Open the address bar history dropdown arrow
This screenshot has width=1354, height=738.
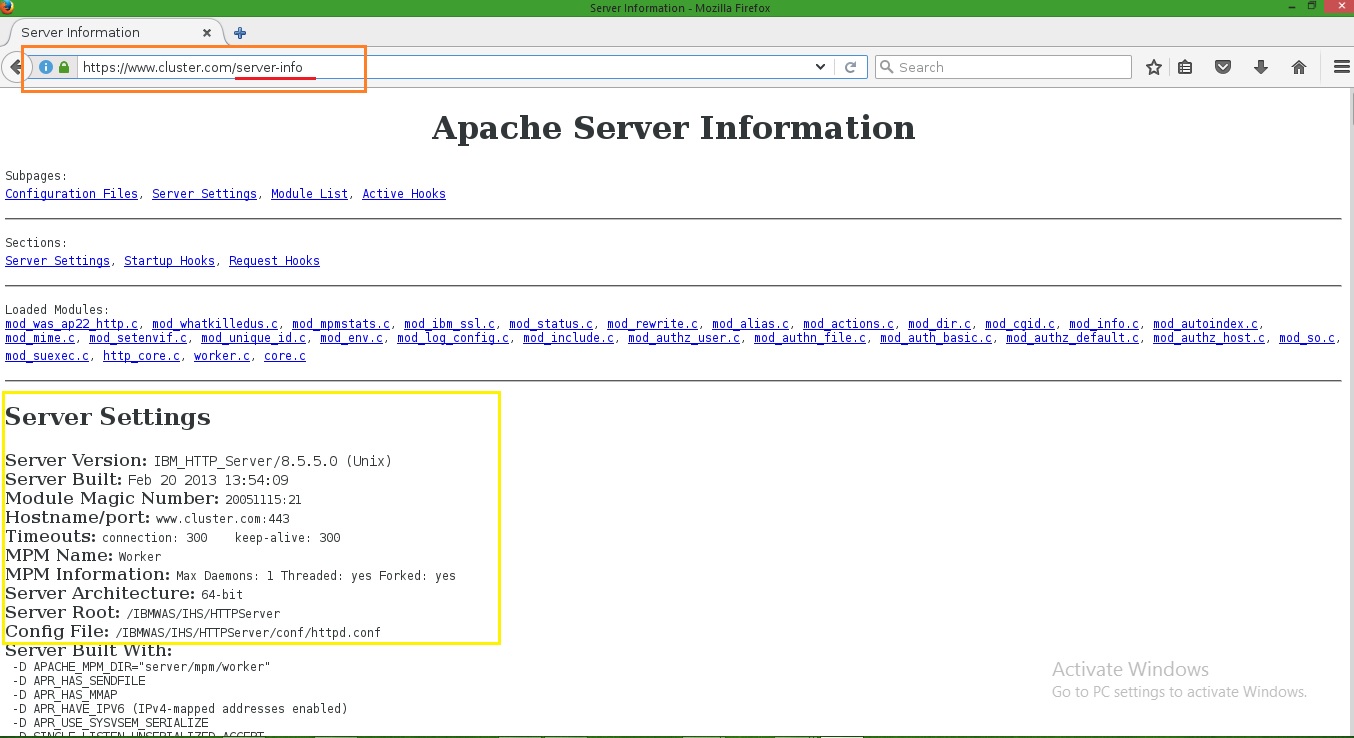(820, 66)
